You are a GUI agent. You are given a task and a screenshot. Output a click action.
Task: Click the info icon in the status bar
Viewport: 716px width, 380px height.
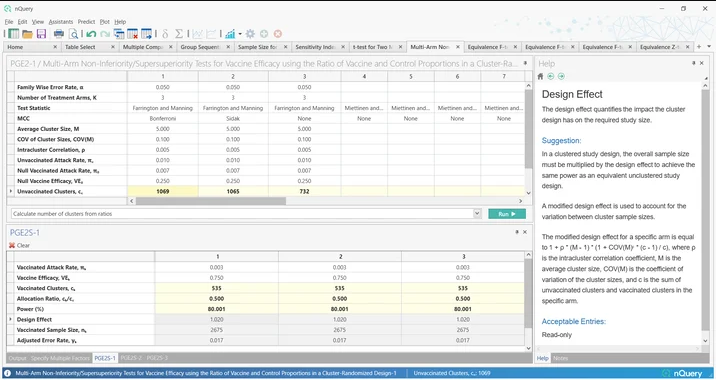pyautogui.click(x=8, y=373)
